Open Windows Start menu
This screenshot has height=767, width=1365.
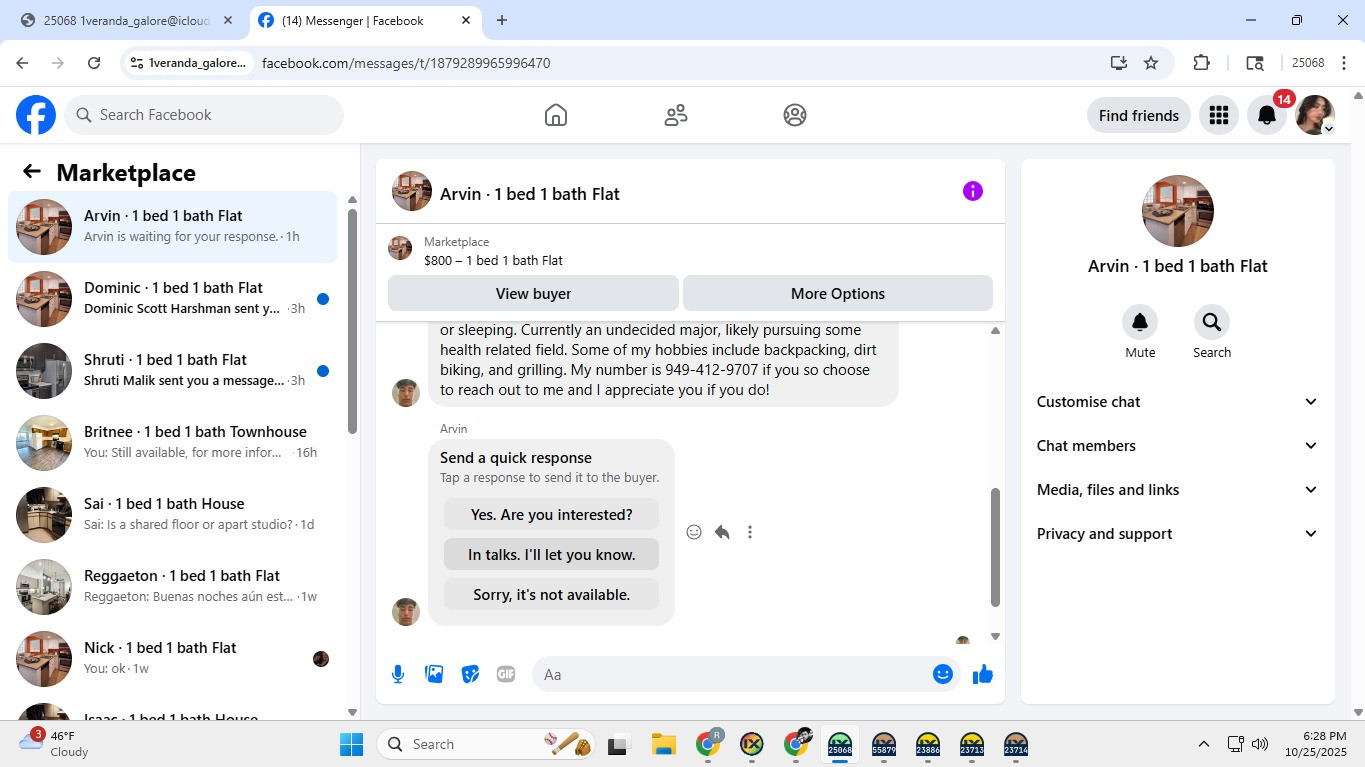click(x=352, y=744)
